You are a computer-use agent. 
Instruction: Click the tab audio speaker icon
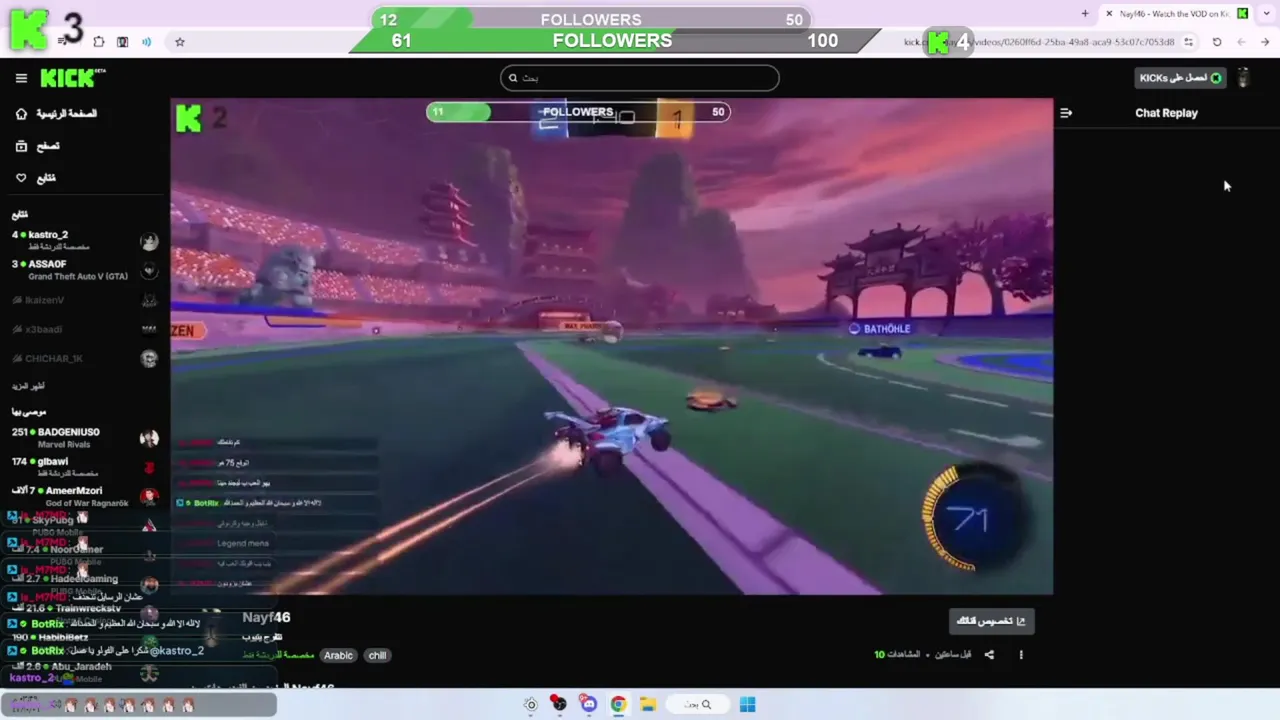coord(147,42)
